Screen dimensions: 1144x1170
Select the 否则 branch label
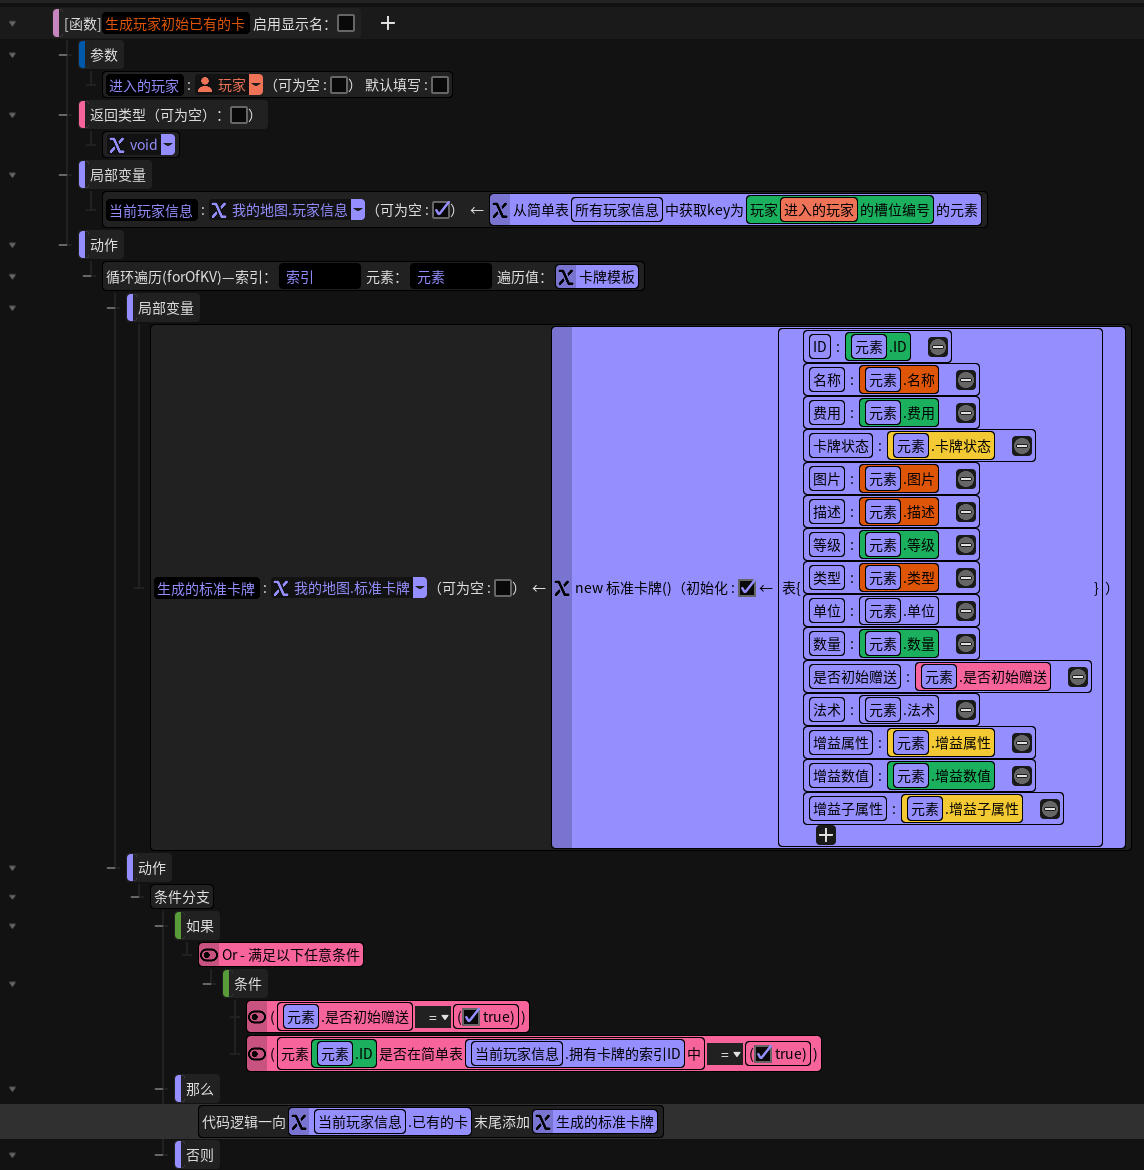pos(199,1155)
